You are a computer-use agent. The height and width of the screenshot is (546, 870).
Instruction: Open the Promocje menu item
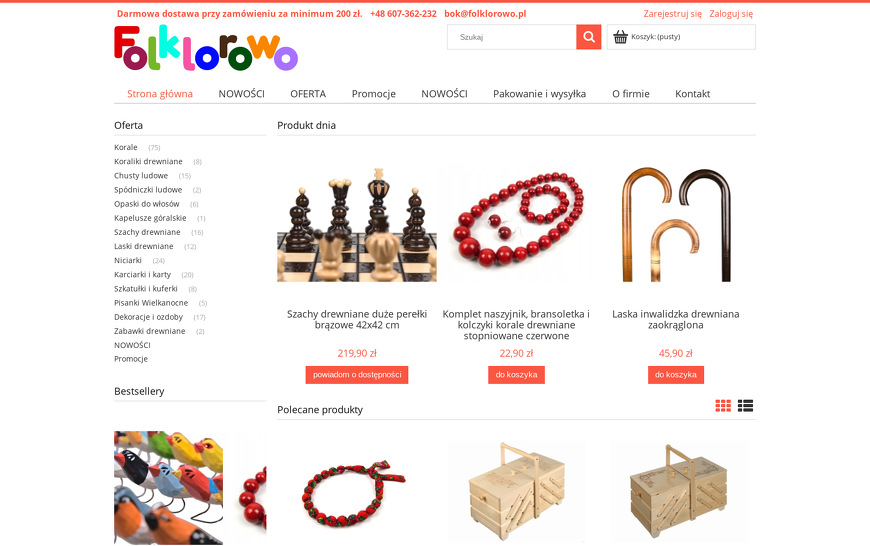[x=373, y=94]
